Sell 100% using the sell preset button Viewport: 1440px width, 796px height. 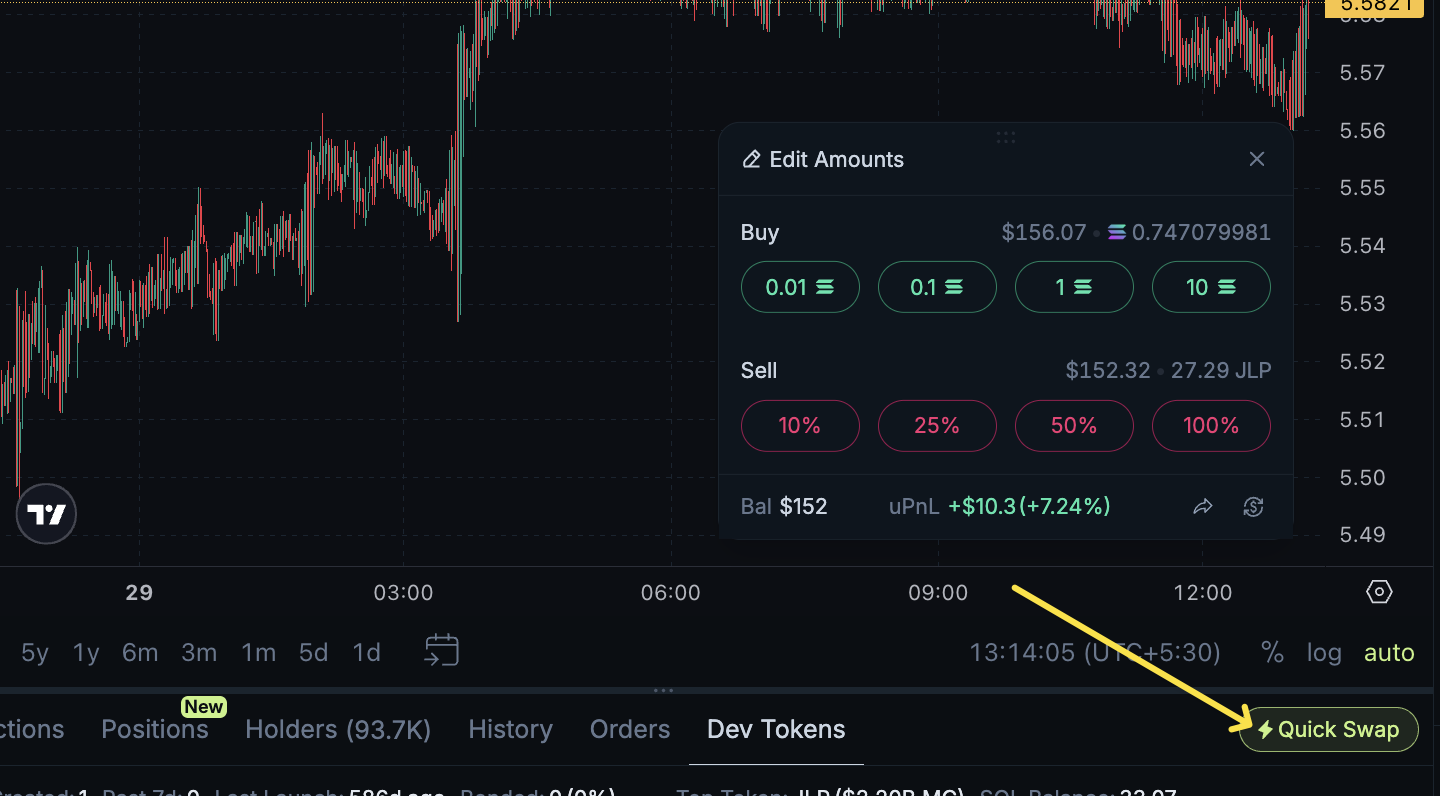1211,425
